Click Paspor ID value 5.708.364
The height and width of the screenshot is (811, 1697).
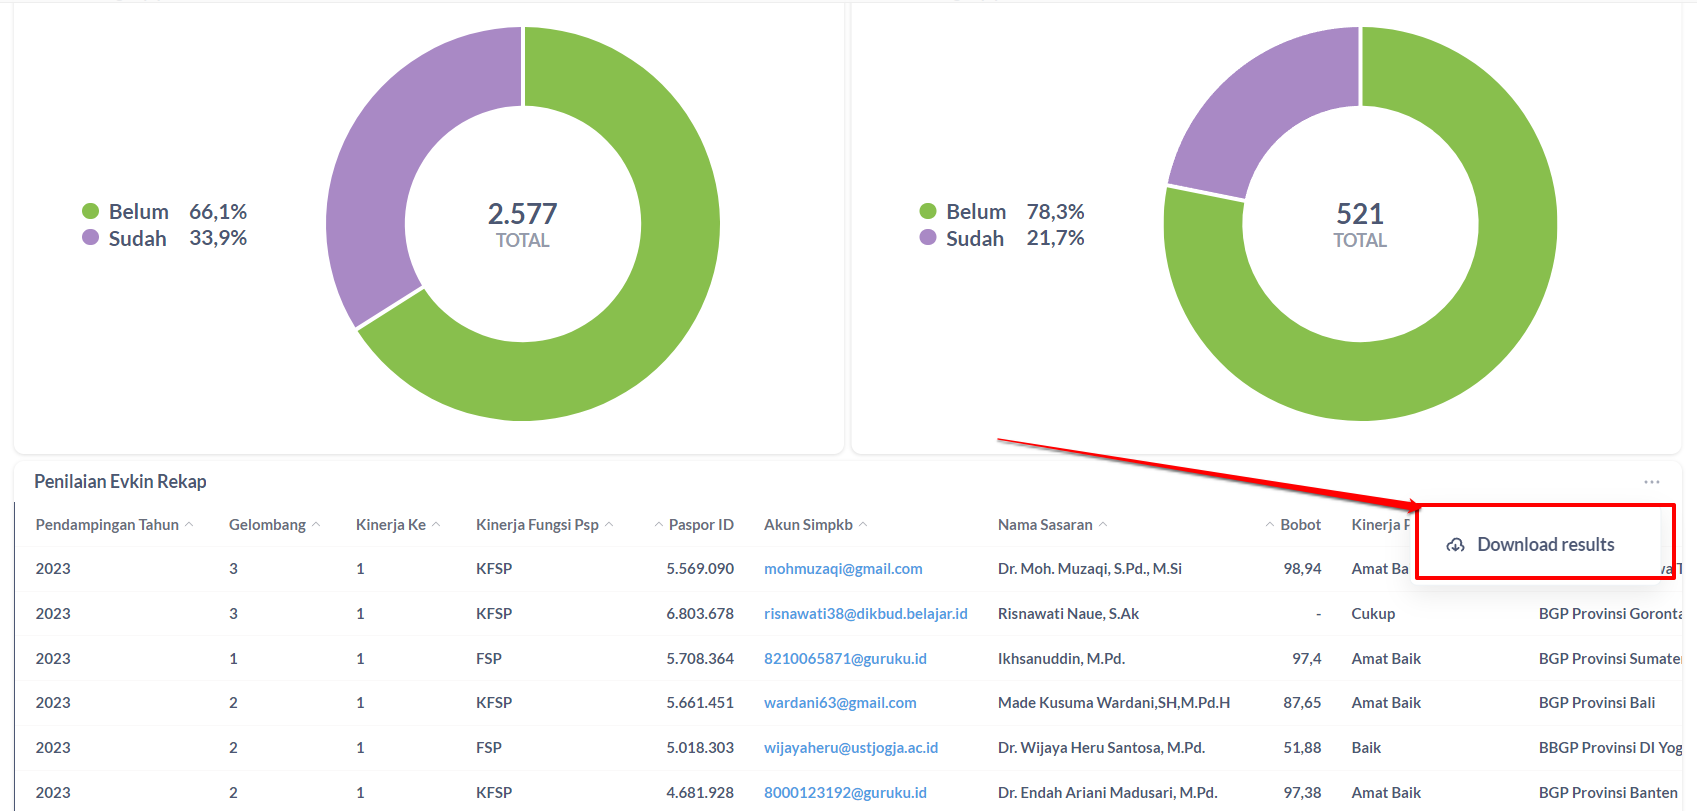[700, 659]
